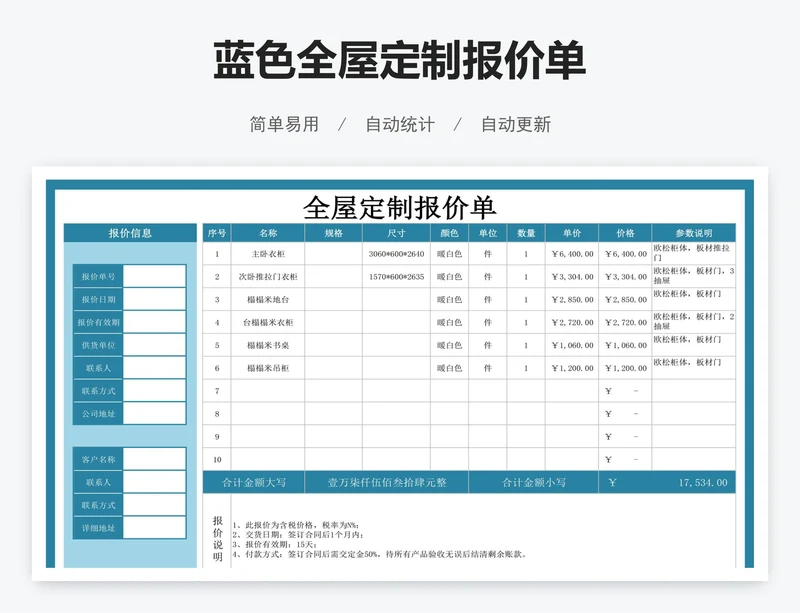Click the 合计金额大写 label cell
800x613 pixels.
point(254,482)
